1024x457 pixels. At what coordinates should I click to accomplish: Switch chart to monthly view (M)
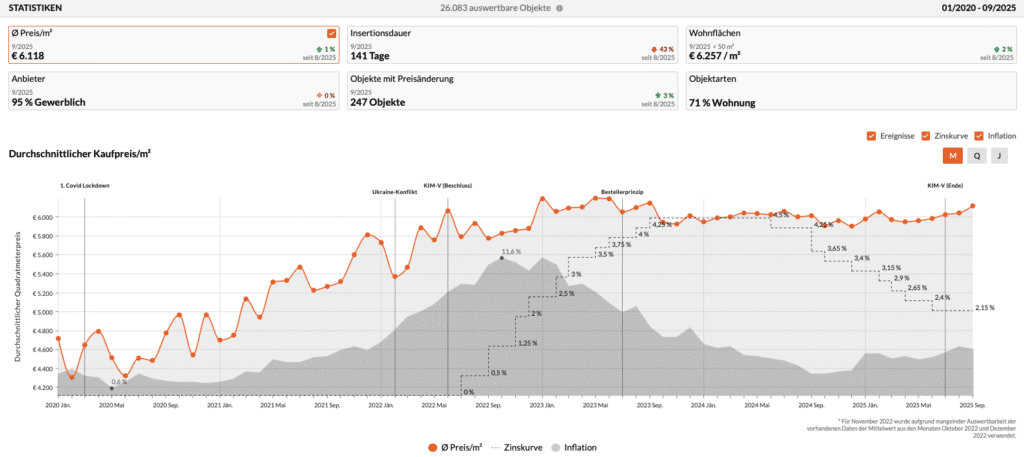point(952,156)
